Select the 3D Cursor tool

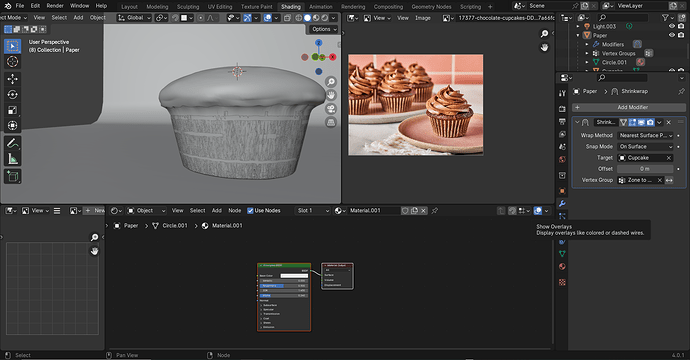pyautogui.click(x=12, y=62)
